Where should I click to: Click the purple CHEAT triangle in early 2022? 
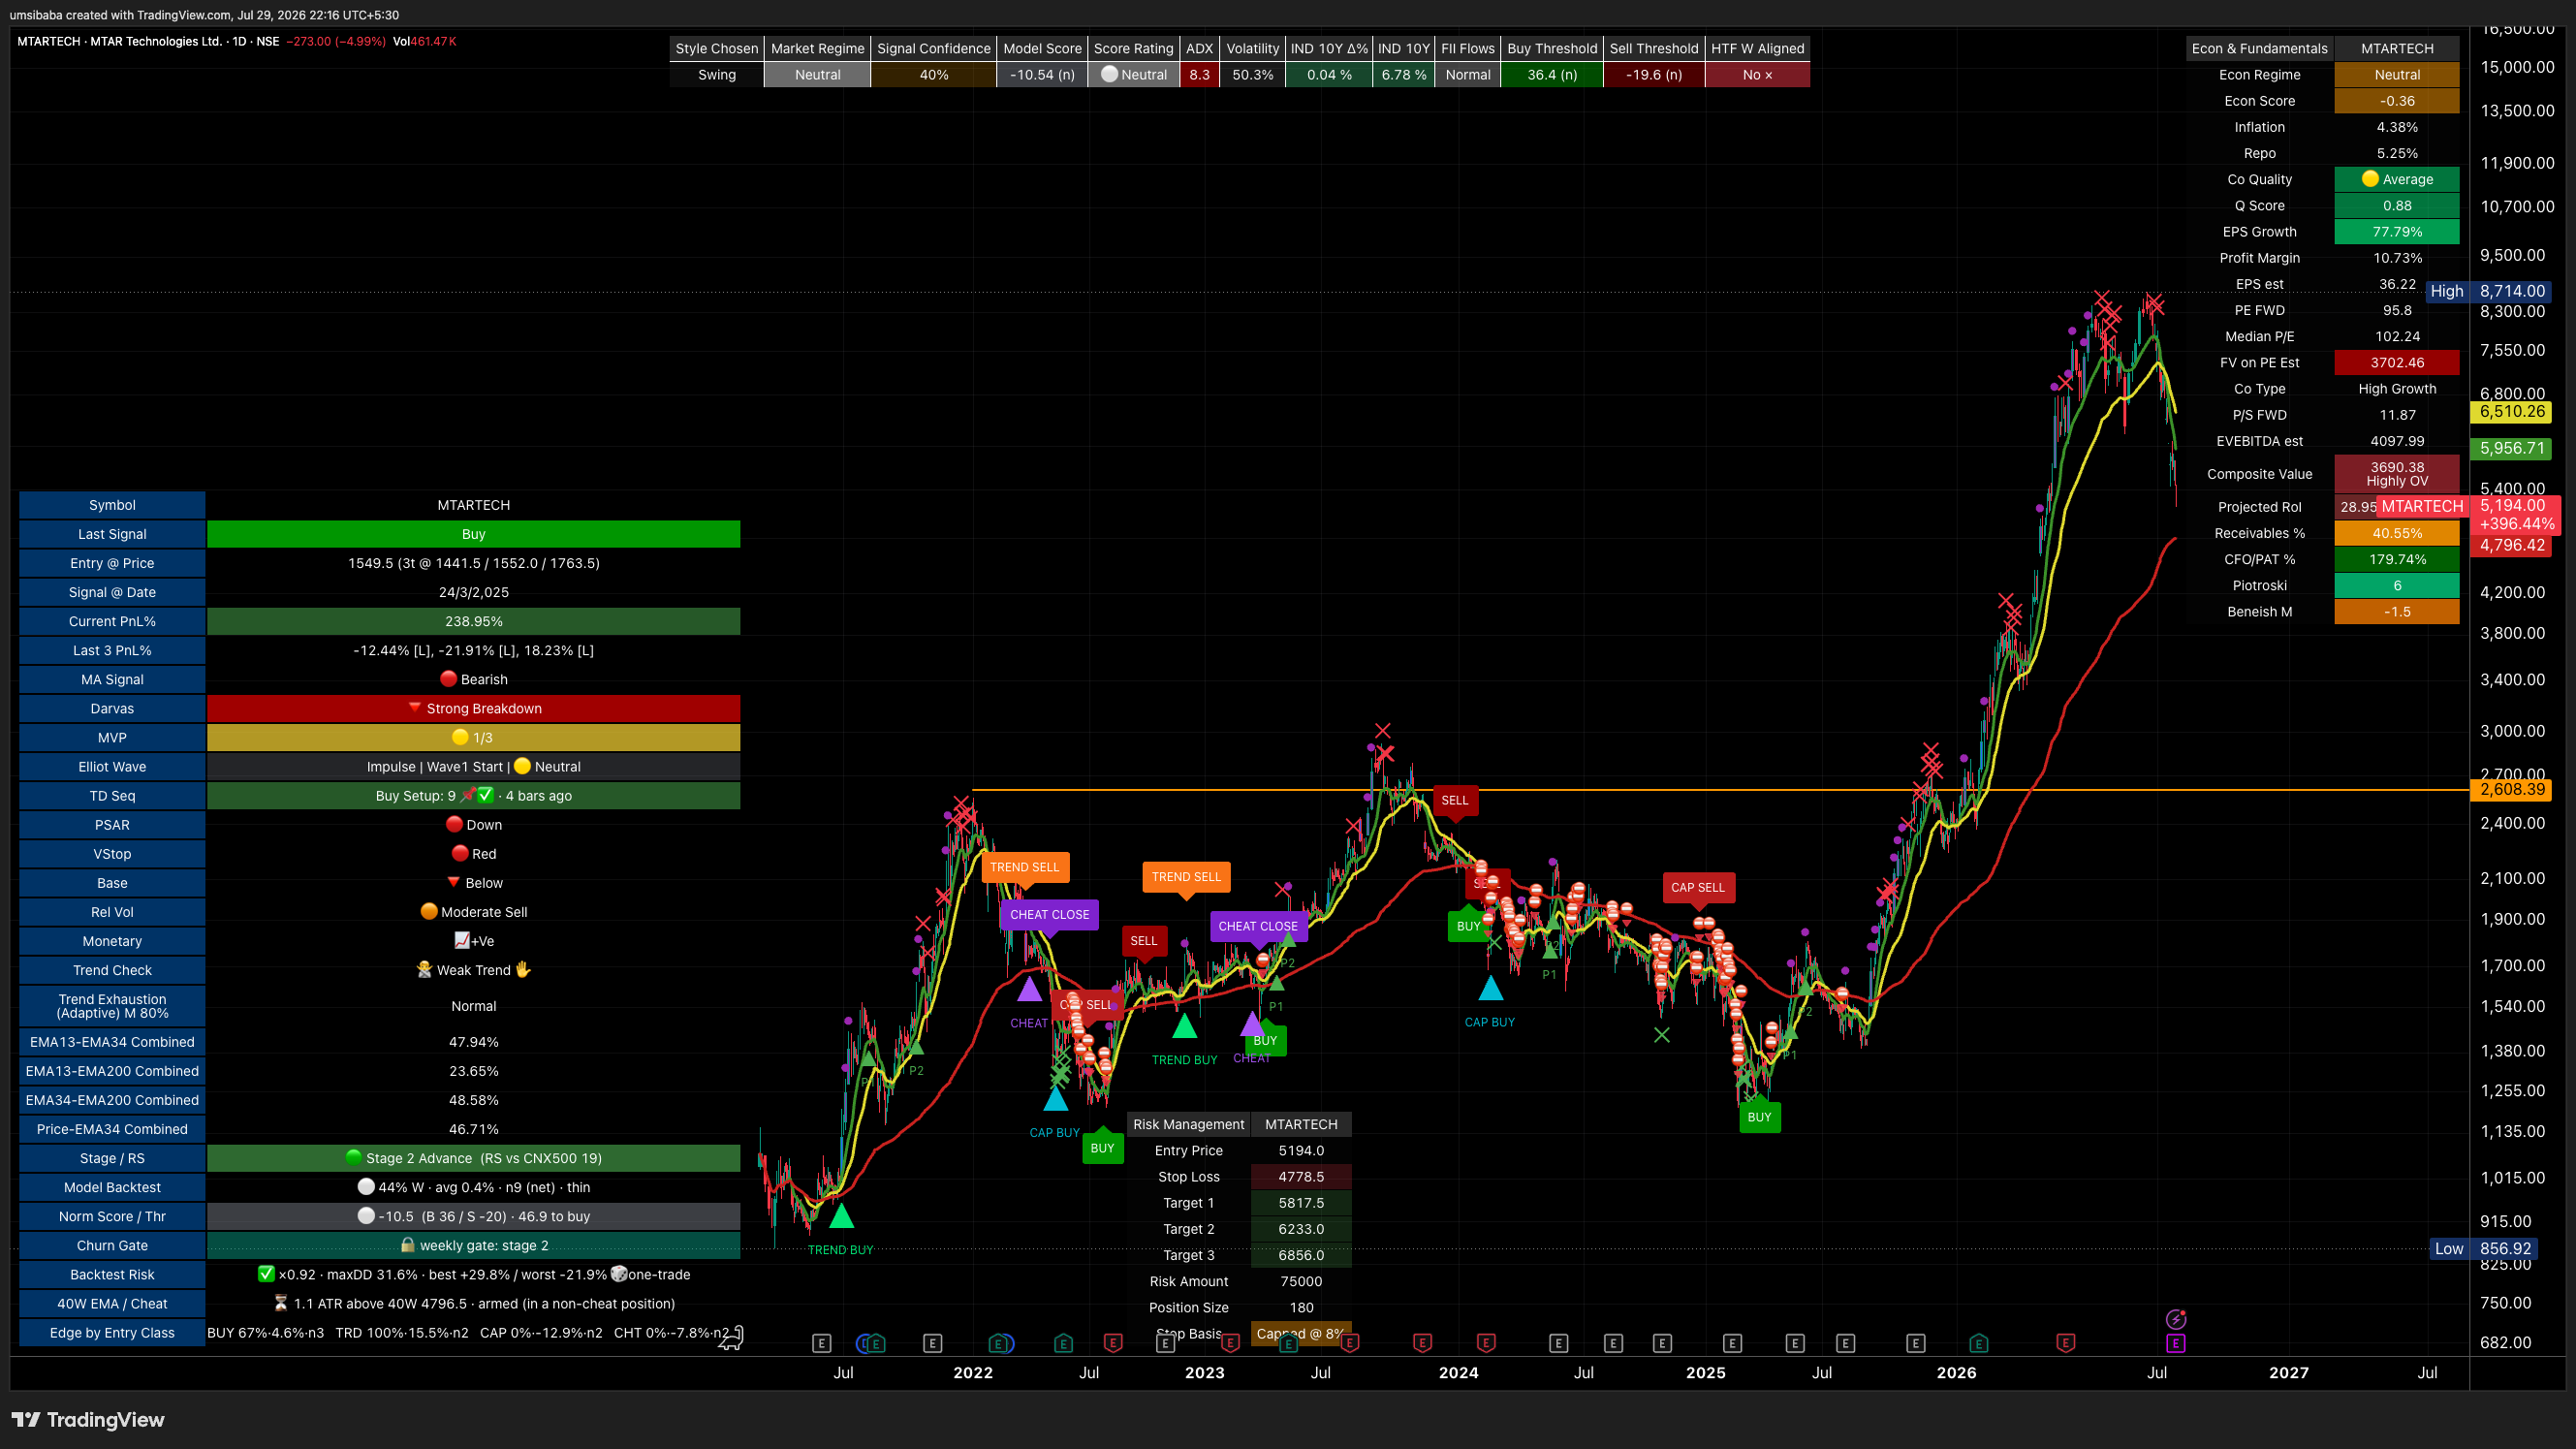1029,989
